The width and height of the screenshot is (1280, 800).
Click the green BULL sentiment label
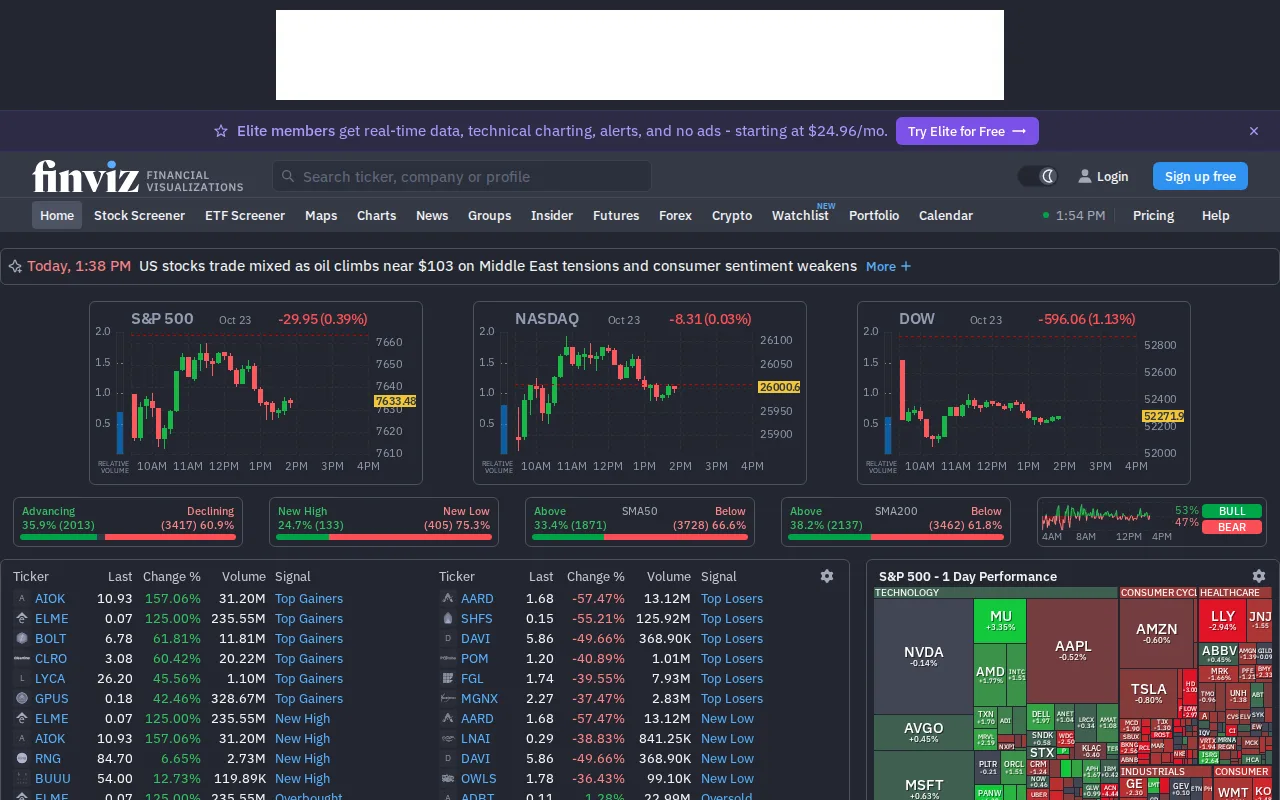(x=1232, y=511)
